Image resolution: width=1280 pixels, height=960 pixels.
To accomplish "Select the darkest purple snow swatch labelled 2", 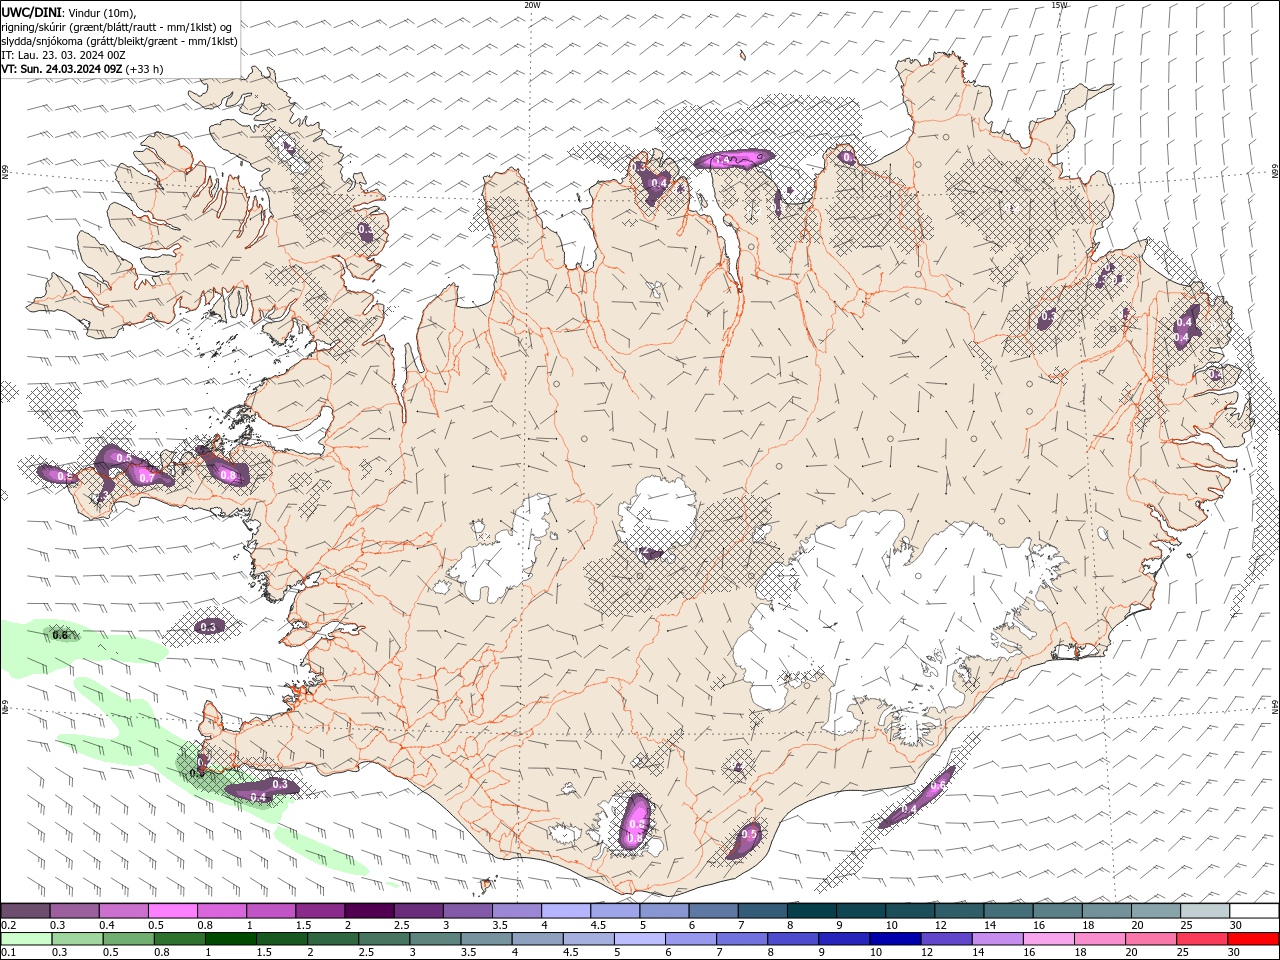I will pos(369,911).
